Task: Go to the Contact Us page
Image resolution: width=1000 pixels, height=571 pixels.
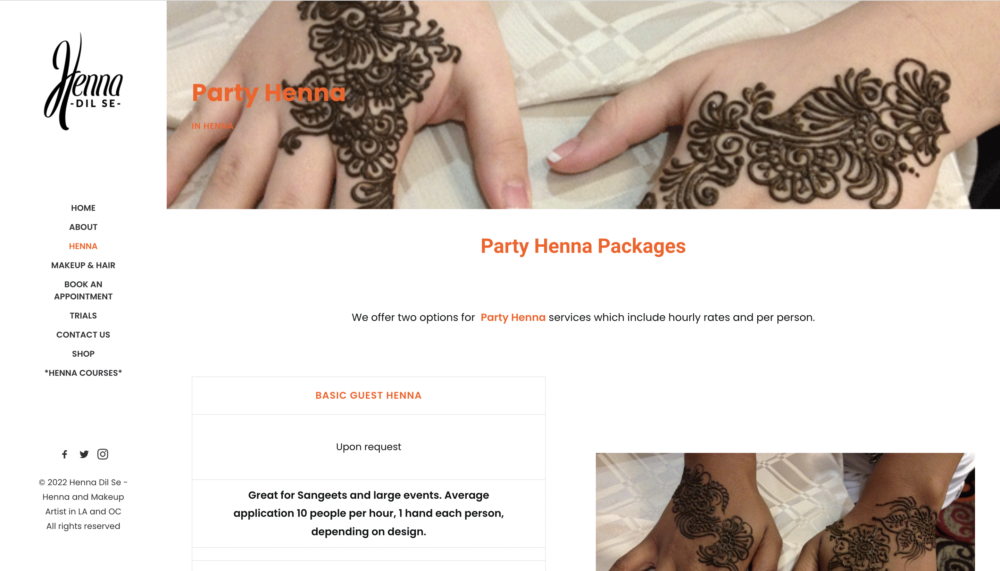Action: click(83, 335)
